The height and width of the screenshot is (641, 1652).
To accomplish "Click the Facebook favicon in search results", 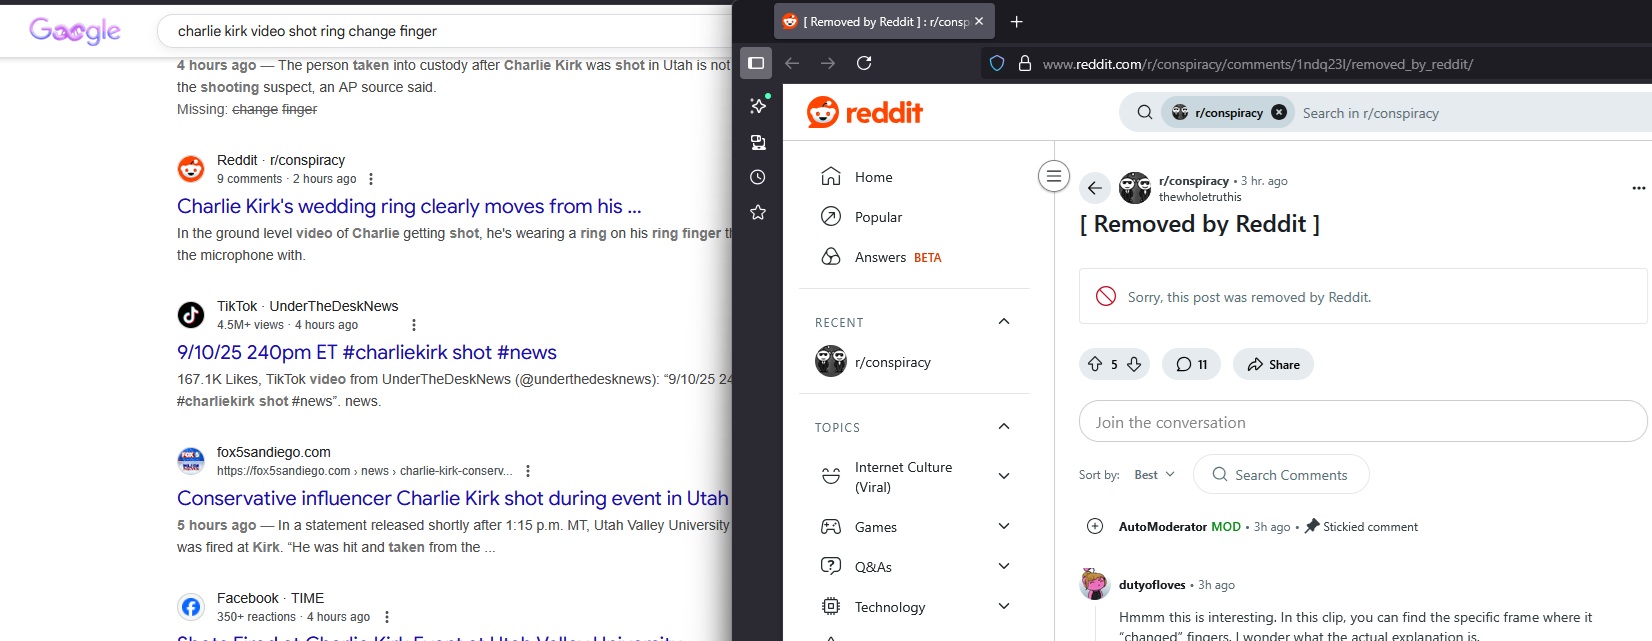I will 191,607.
